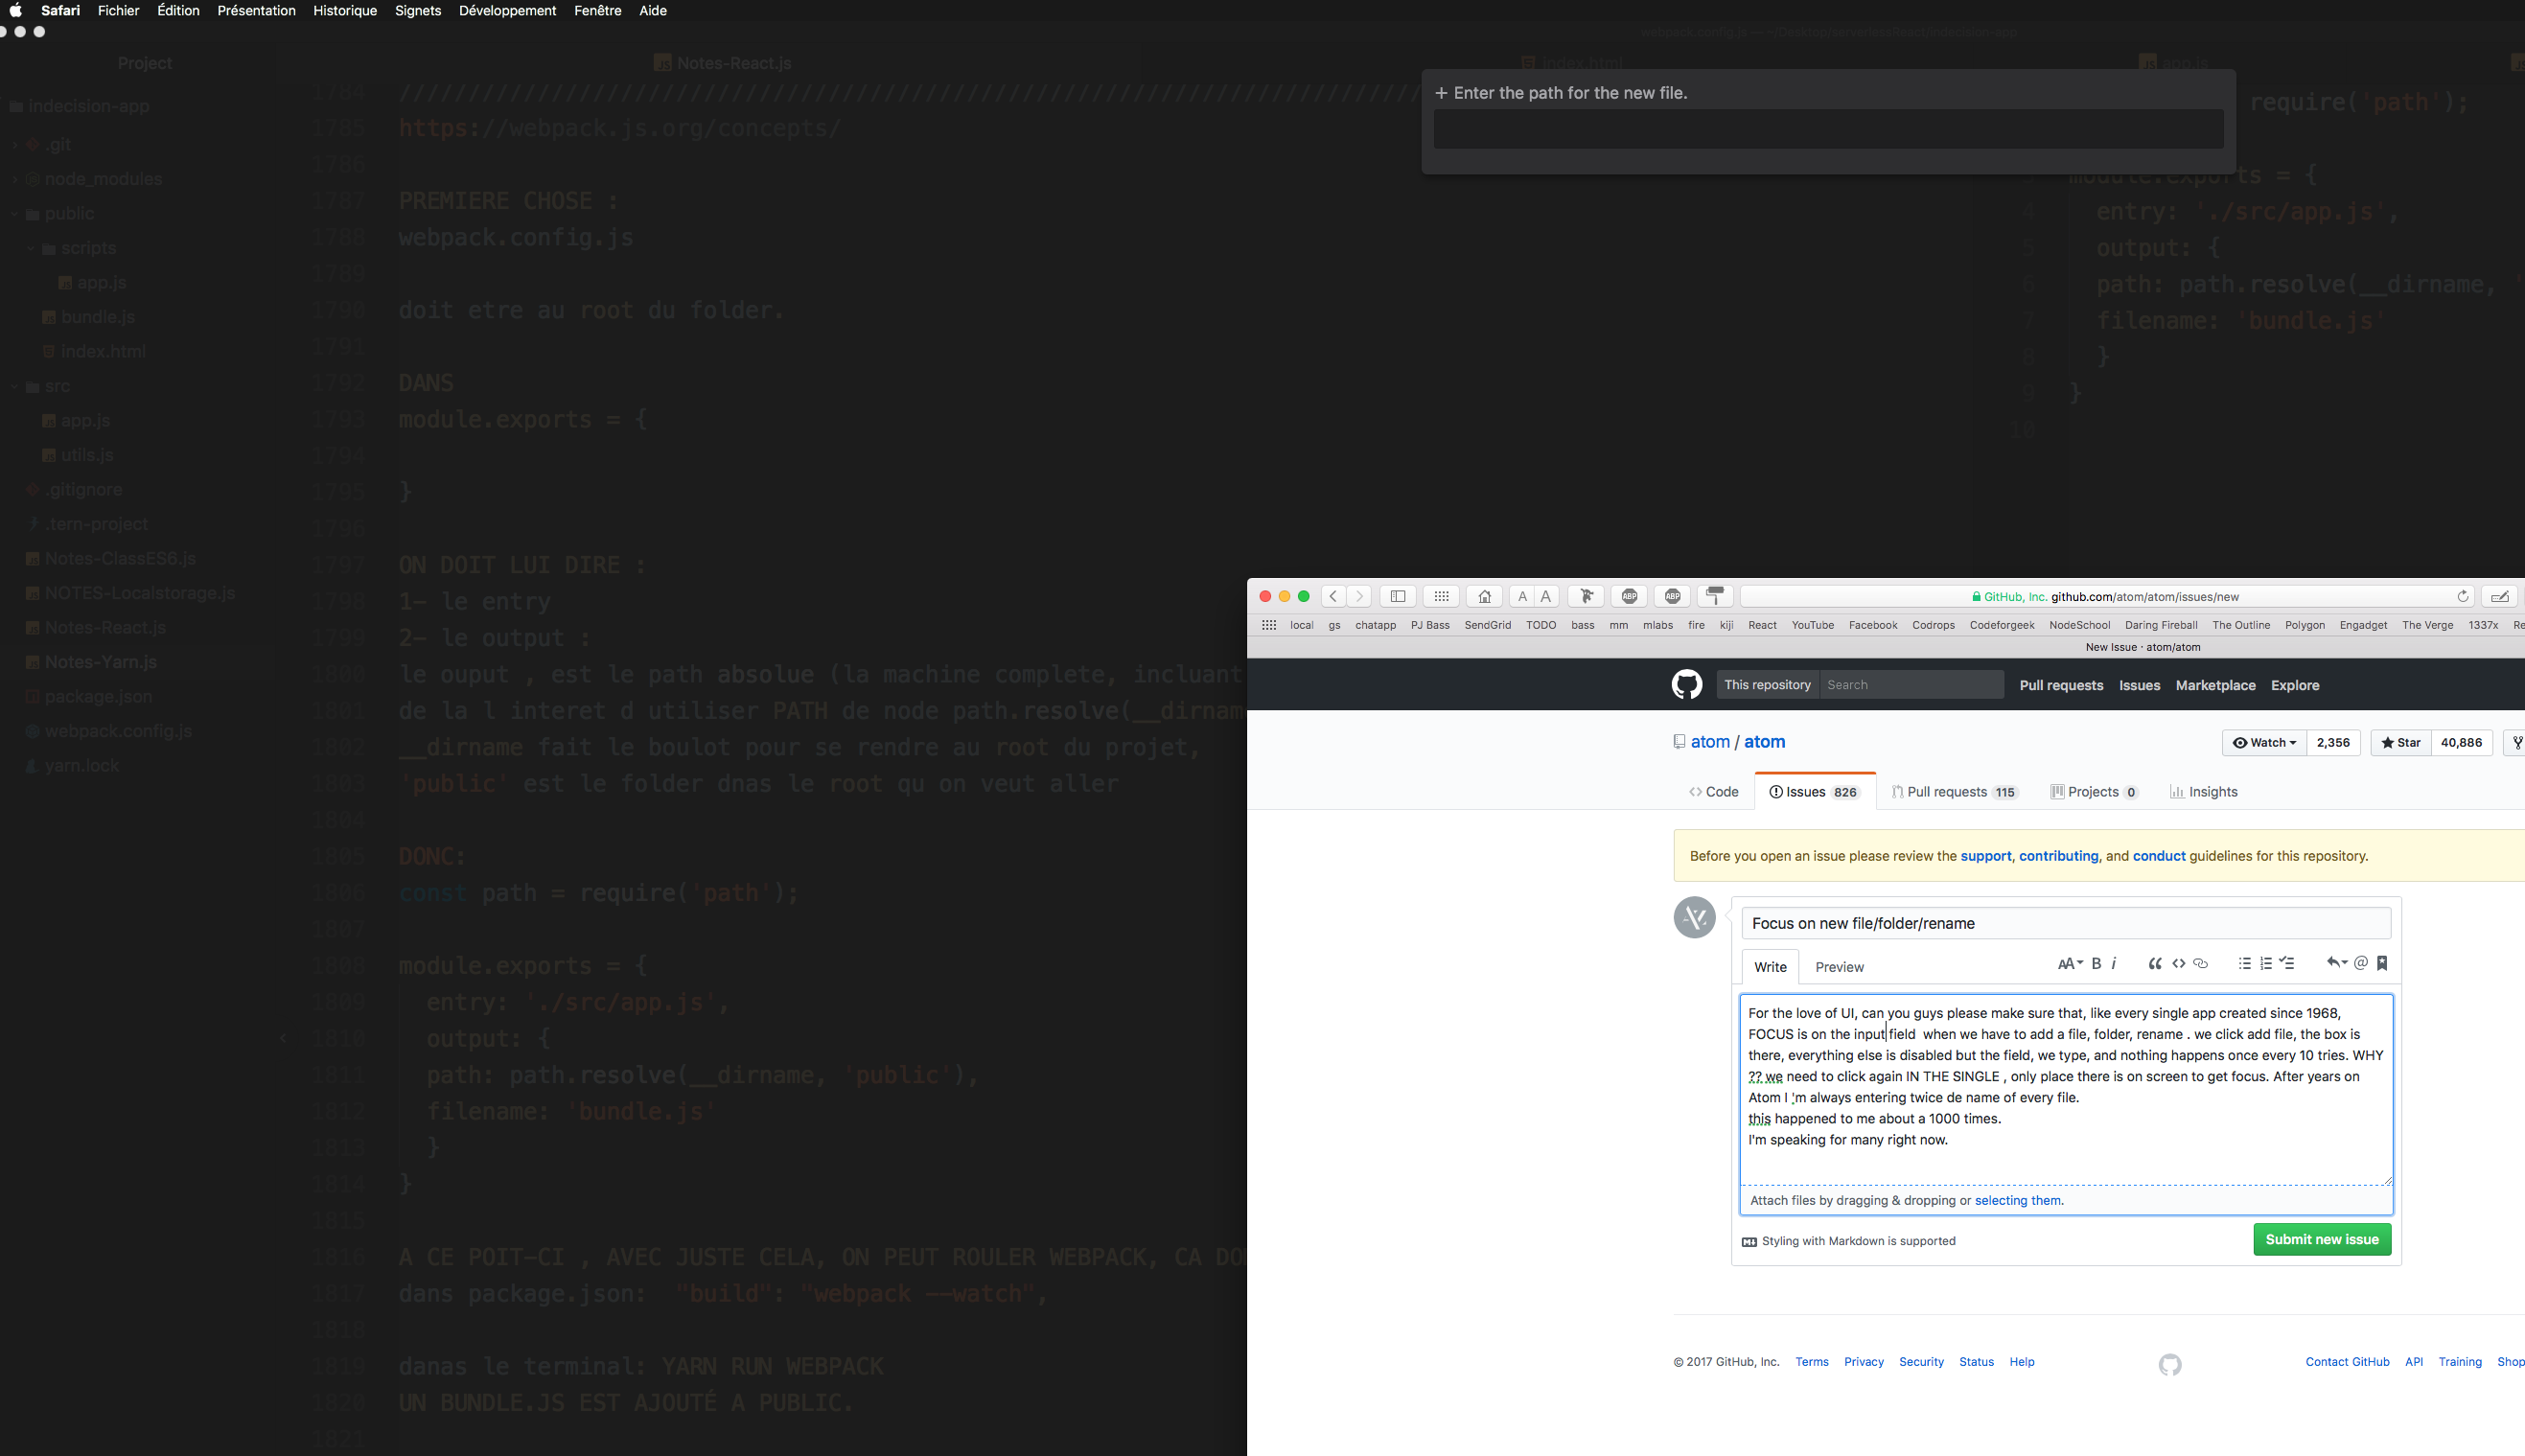2525x1456 pixels.
Task: Open the Issues 826 repo tab
Action: [1814, 792]
